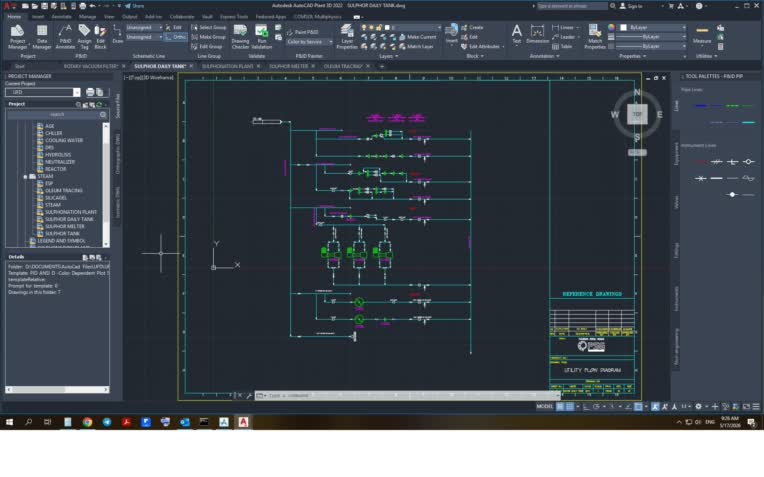Click the help search keyword box
Viewport: 764px width, 477px height.
point(572,6)
